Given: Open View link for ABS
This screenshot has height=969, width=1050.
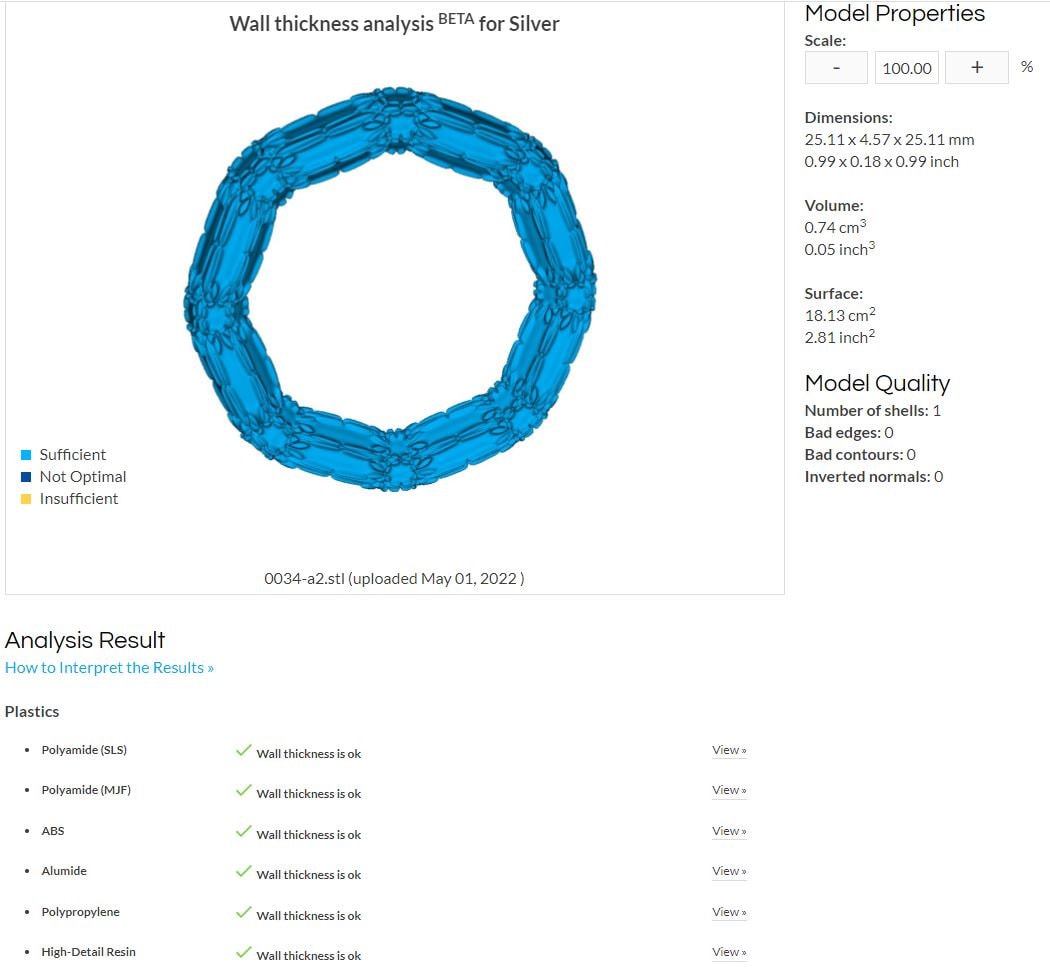Looking at the screenshot, I should [729, 831].
